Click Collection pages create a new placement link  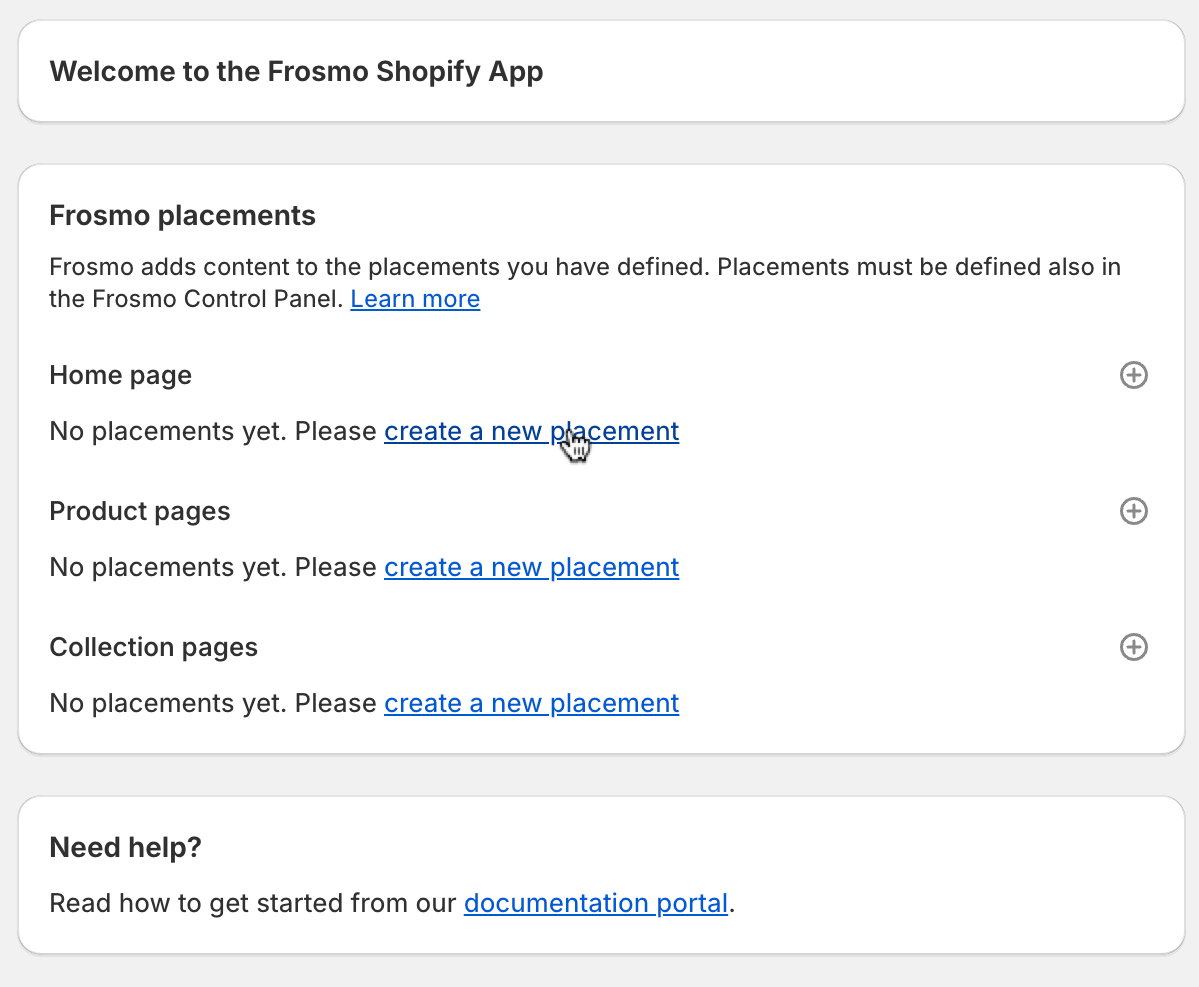[531, 703]
